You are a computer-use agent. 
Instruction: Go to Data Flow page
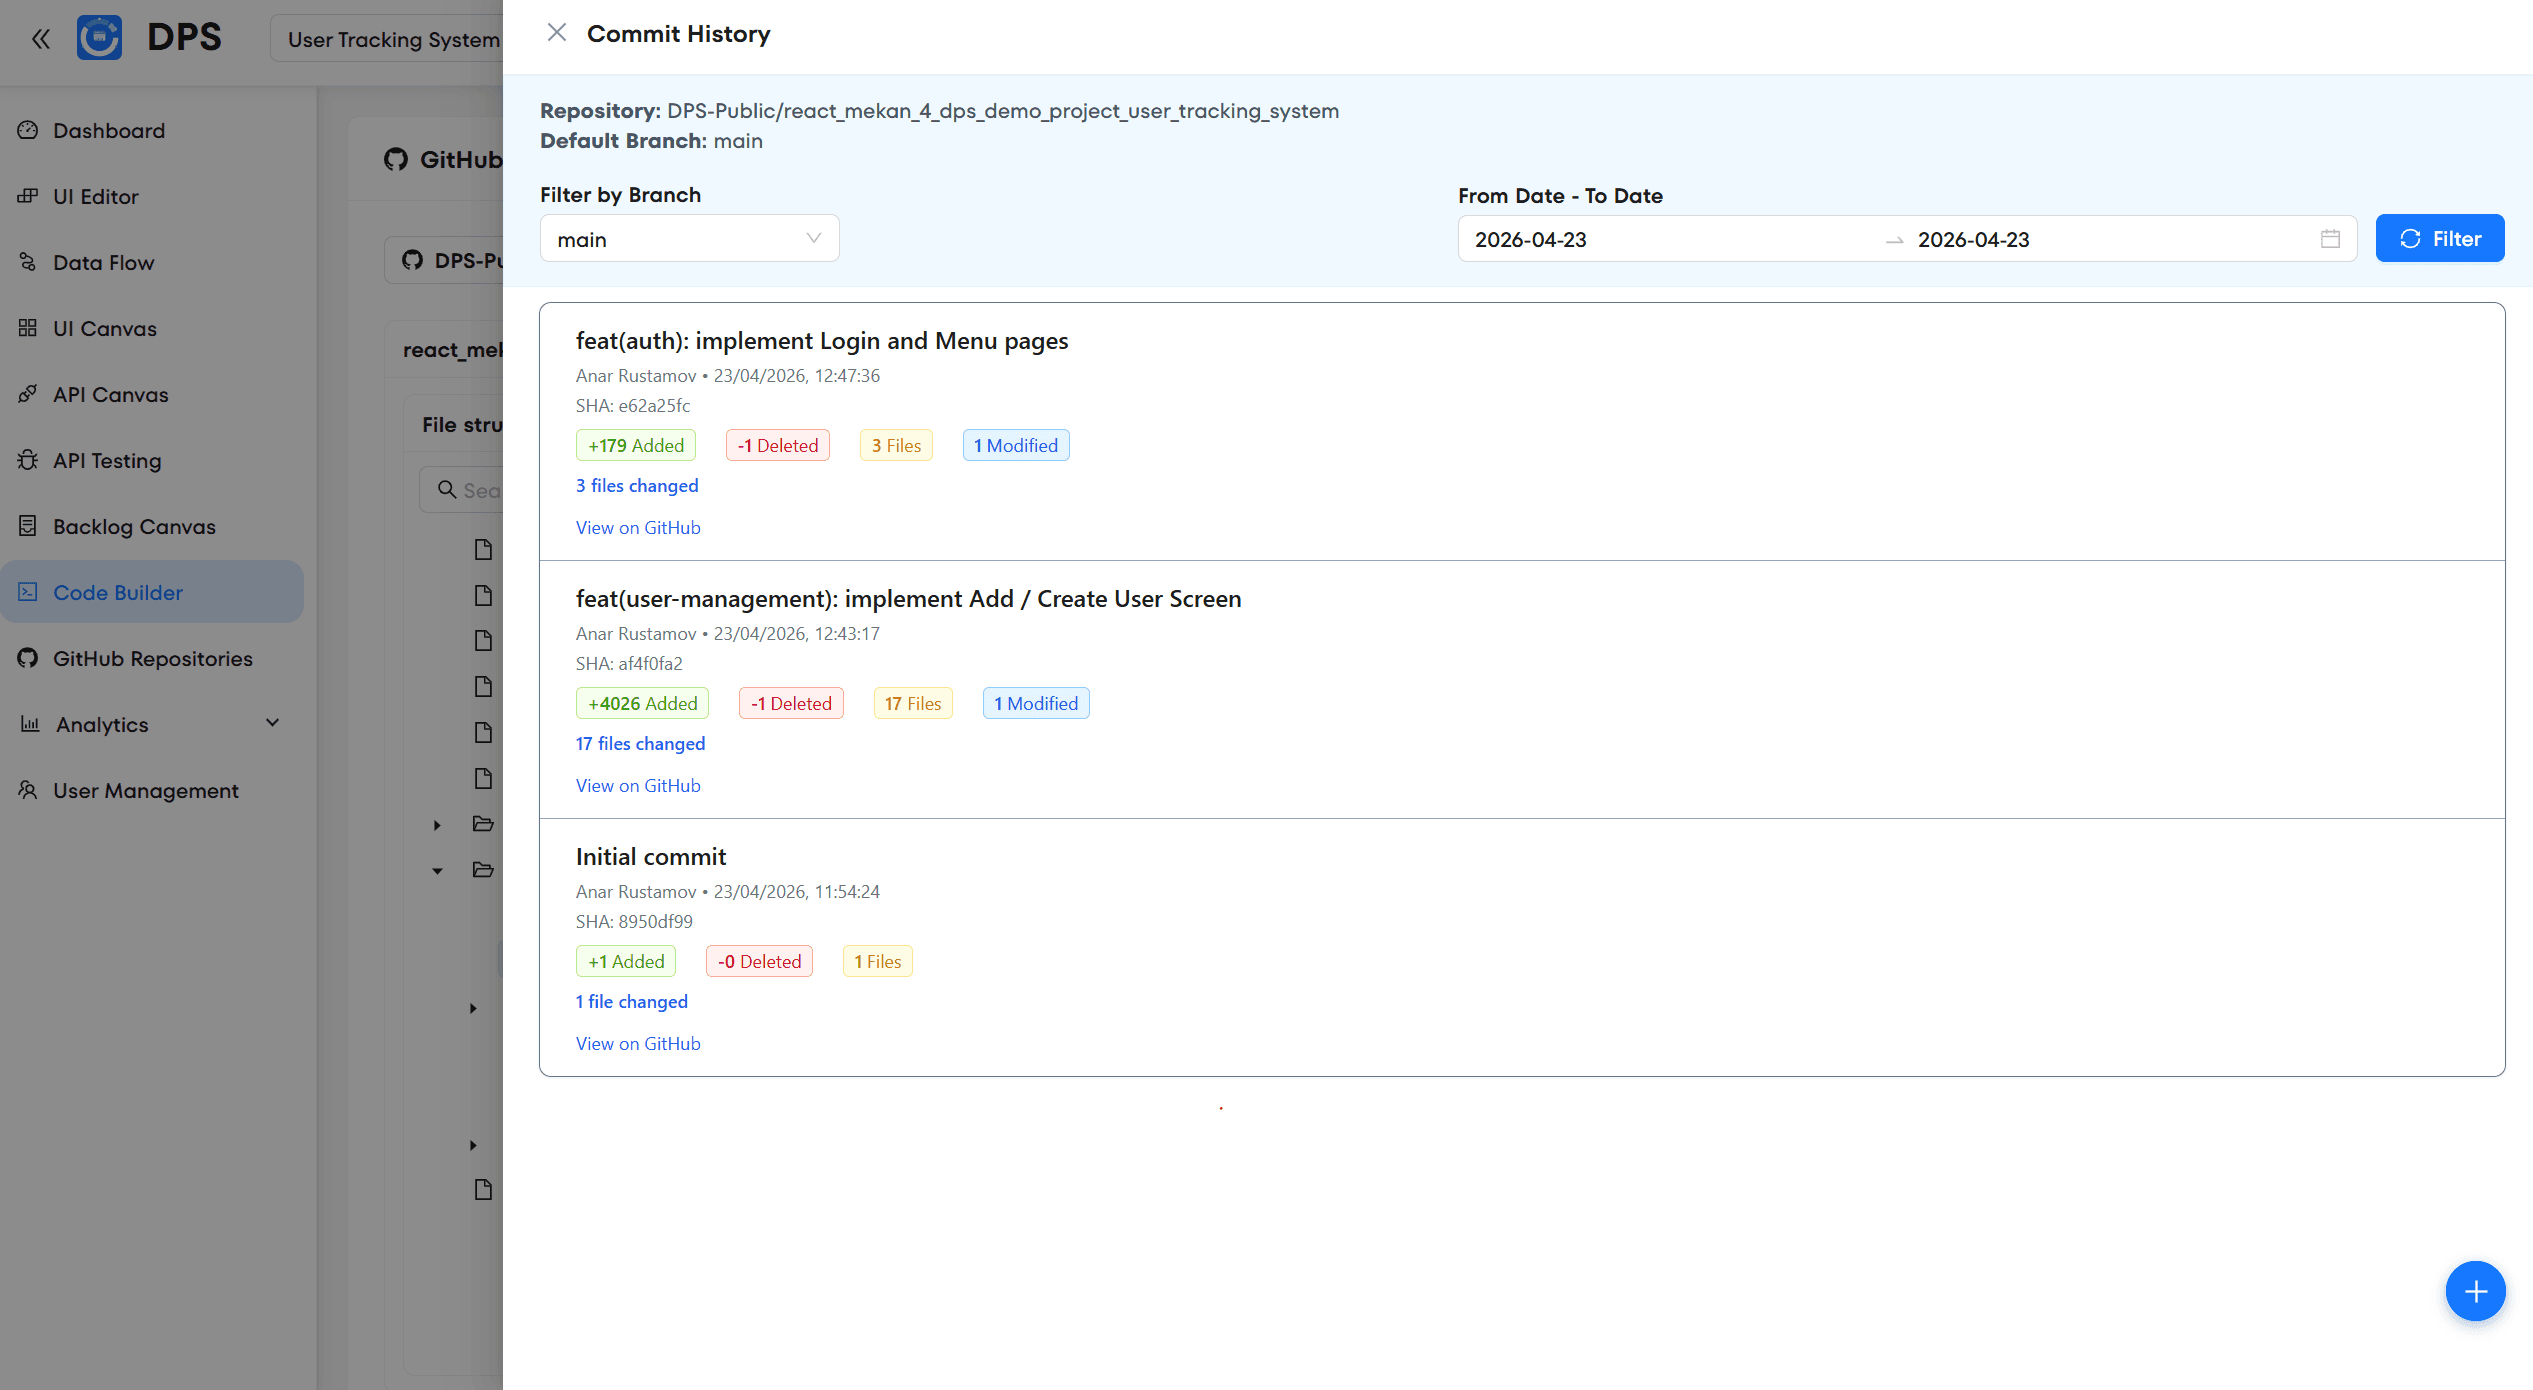(x=152, y=262)
